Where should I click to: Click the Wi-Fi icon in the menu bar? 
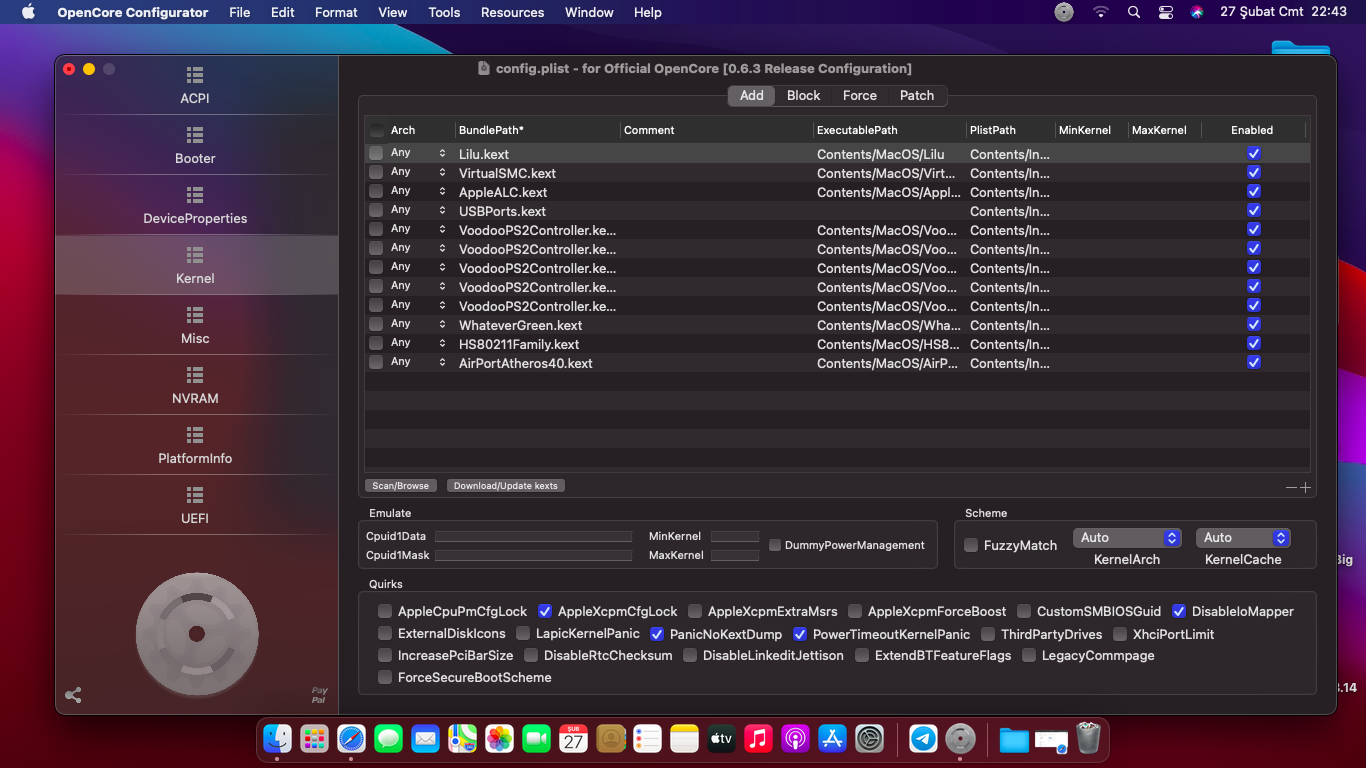point(1101,12)
